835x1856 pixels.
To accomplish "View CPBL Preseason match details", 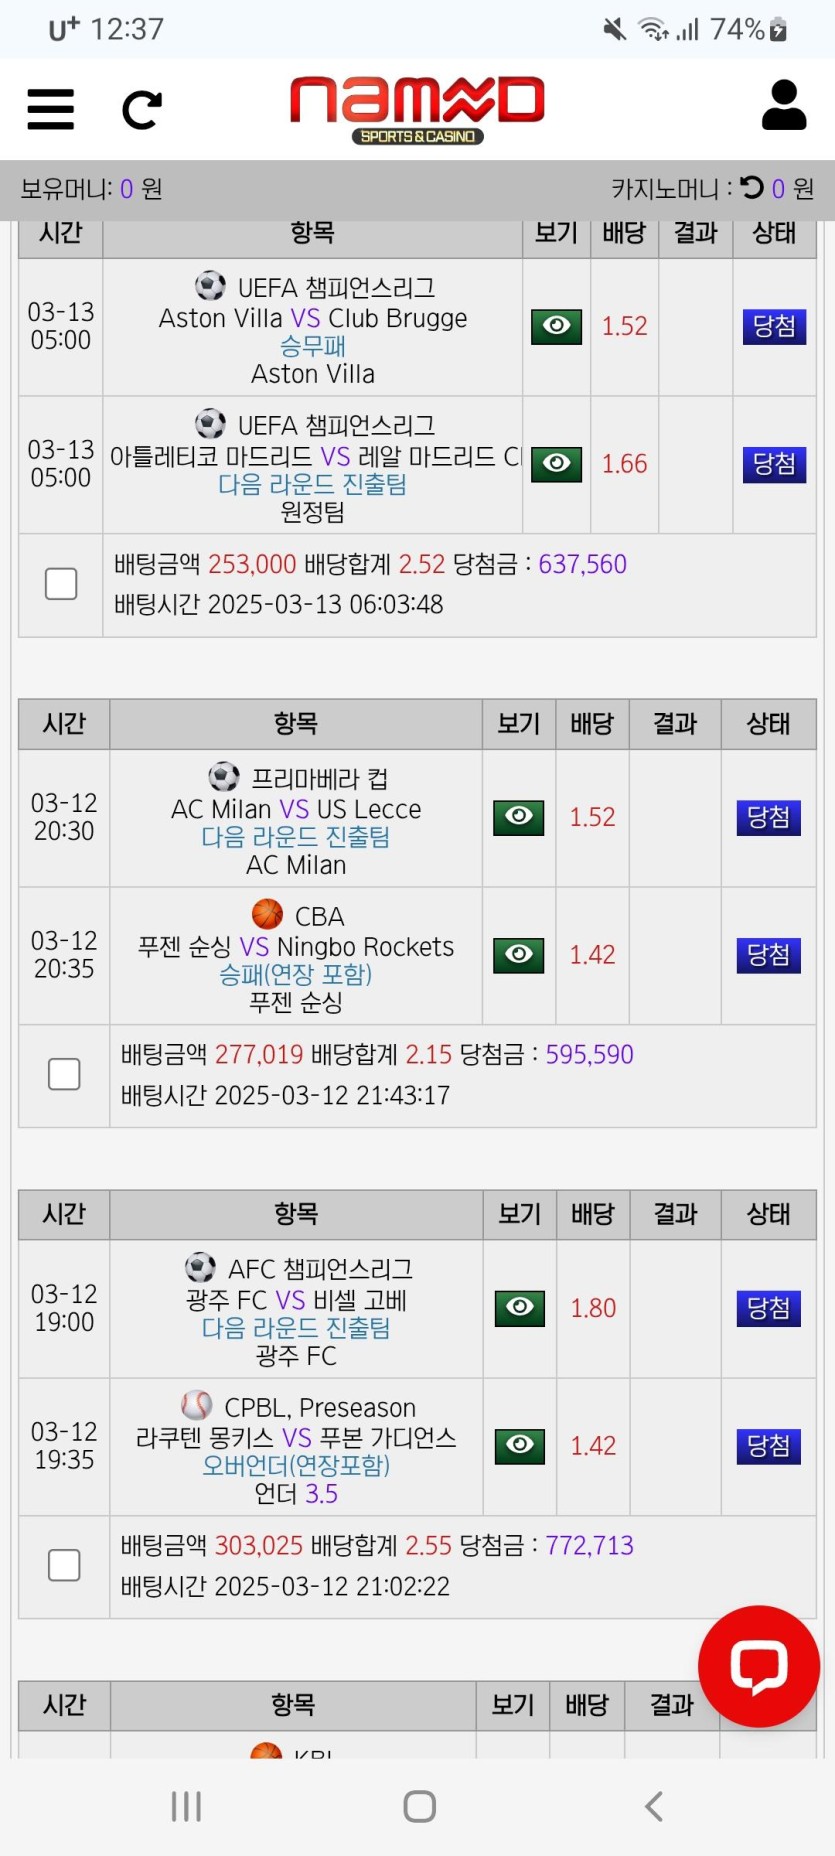I will pos(520,1445).
